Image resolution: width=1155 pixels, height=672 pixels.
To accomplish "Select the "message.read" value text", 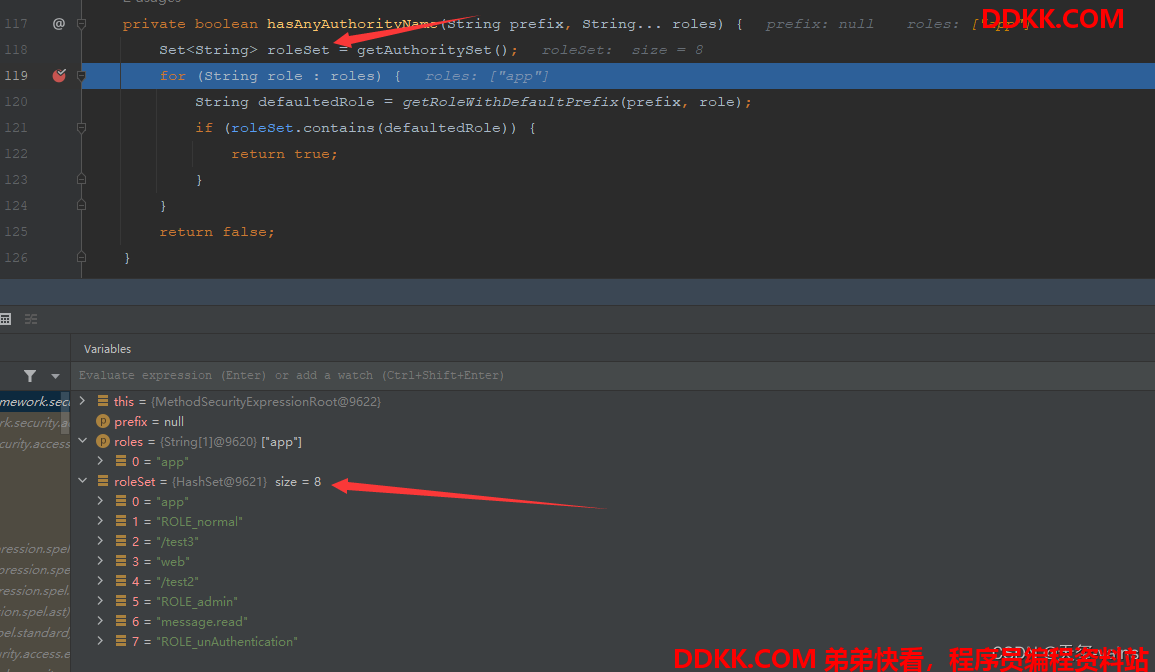I will pyautogui.click(x=202, y=622).
